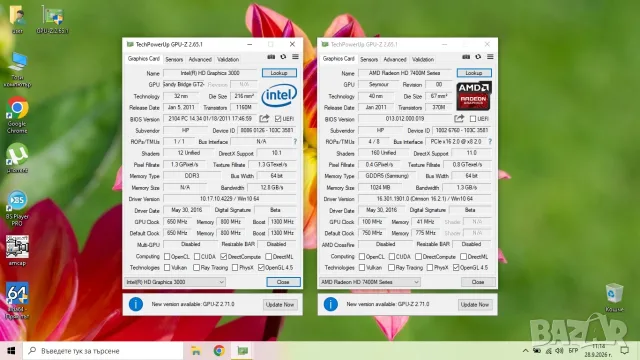Click Lookup button in Intel window
This screenshot has width=640, height=360.
pos(279,73)
